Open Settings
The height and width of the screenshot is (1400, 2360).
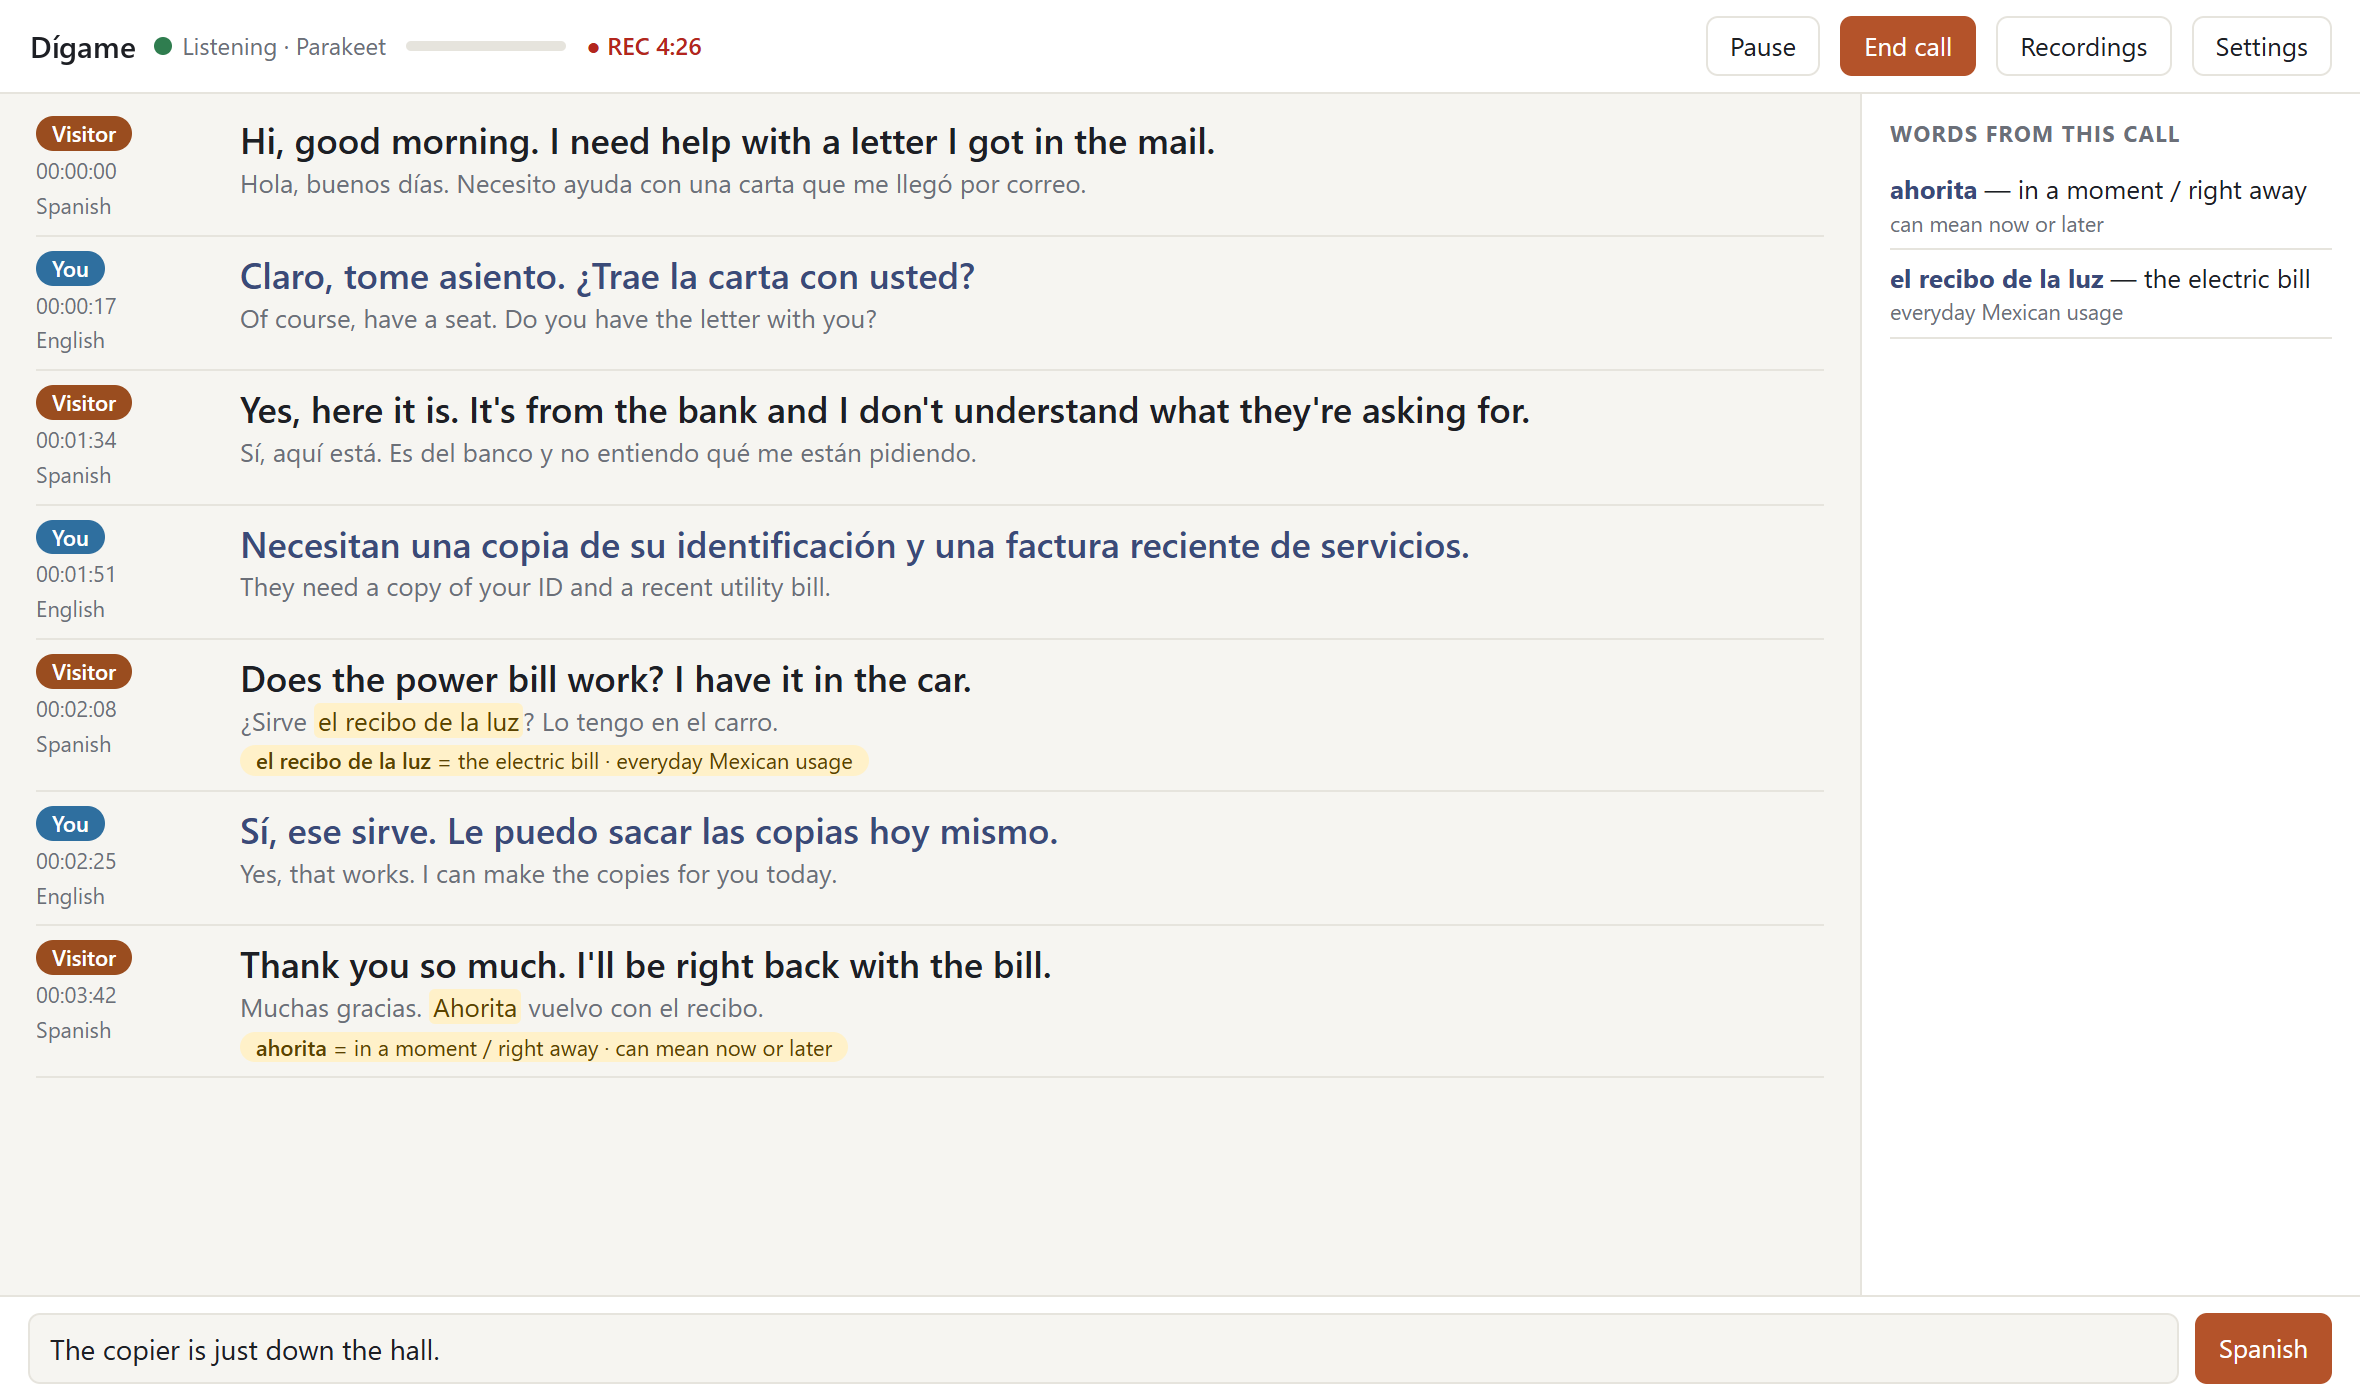point(2261,47)
